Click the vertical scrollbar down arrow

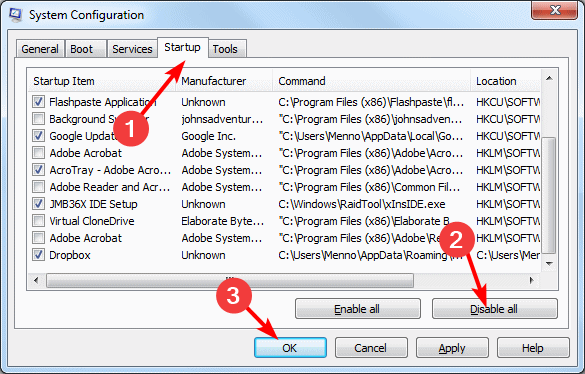(549, 264)
